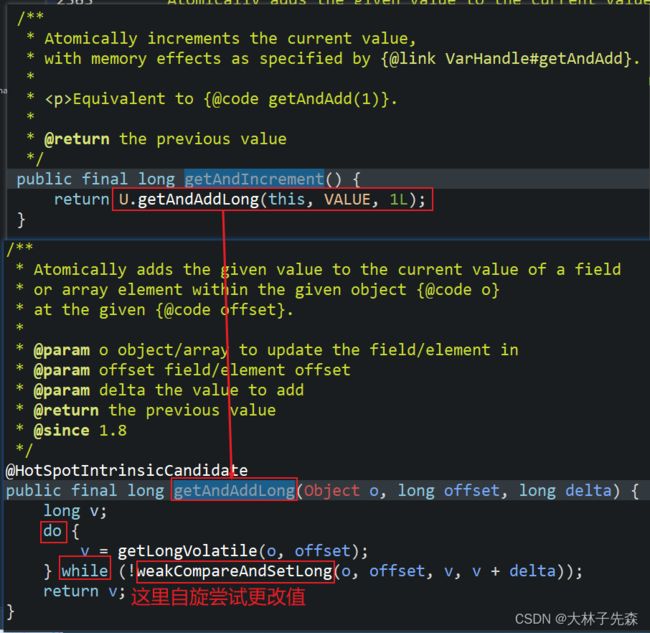Image resolution: width=650 pixels, height=633 pixels.
Task: Click the weakCompareAndSetLong call
Action: 235,571
